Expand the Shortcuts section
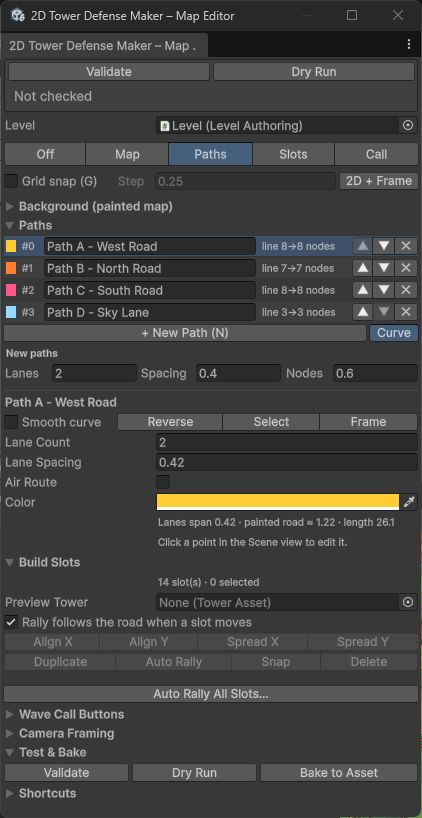Viewport: 422px width, 818px height. pos(10,793)
